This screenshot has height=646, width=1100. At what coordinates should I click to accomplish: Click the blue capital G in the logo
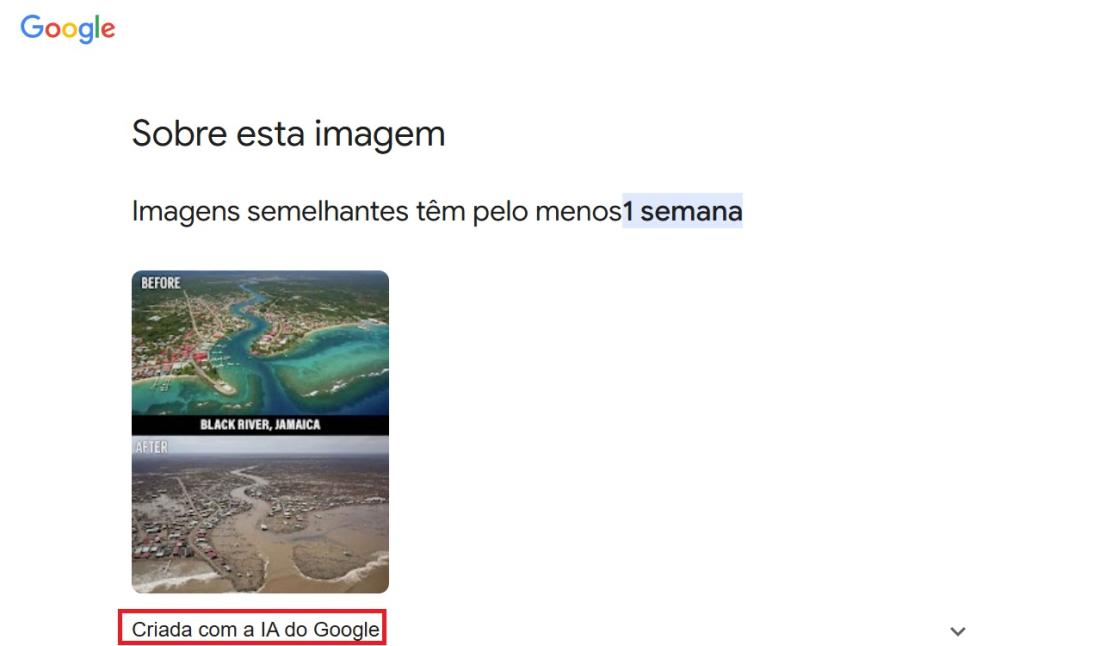click(32, 27)
